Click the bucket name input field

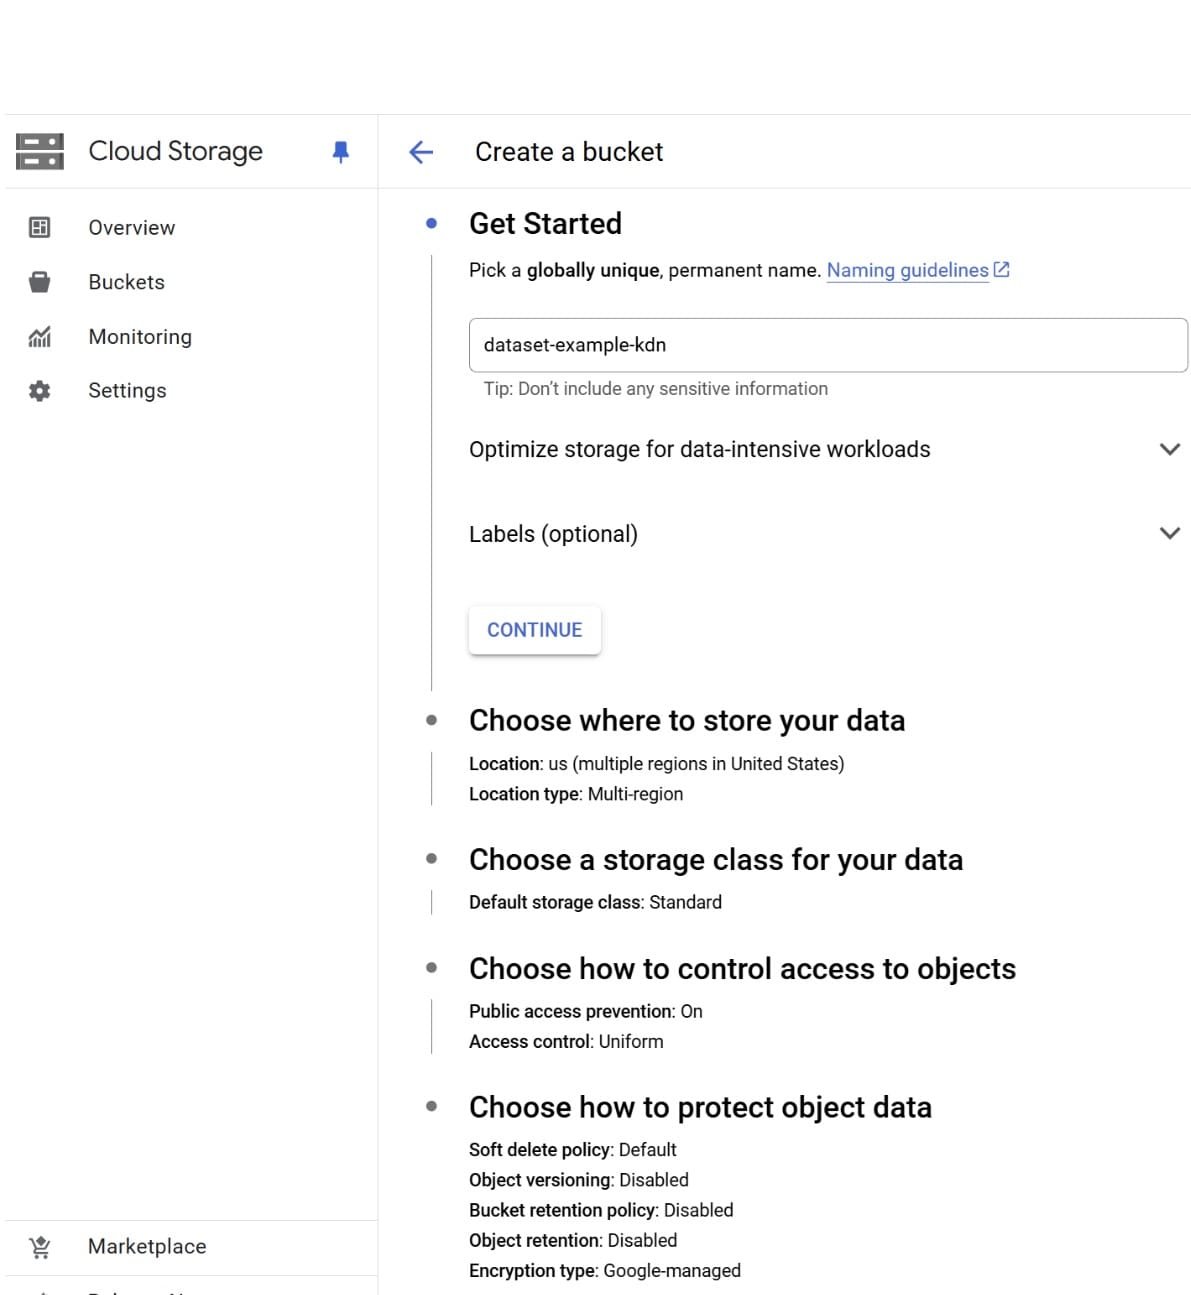827,345
